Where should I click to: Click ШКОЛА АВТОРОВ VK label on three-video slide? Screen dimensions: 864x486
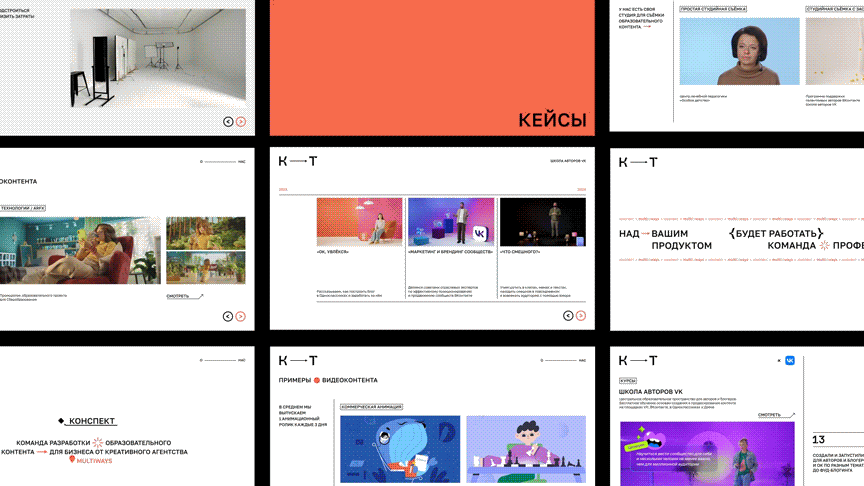pos(568,161)
